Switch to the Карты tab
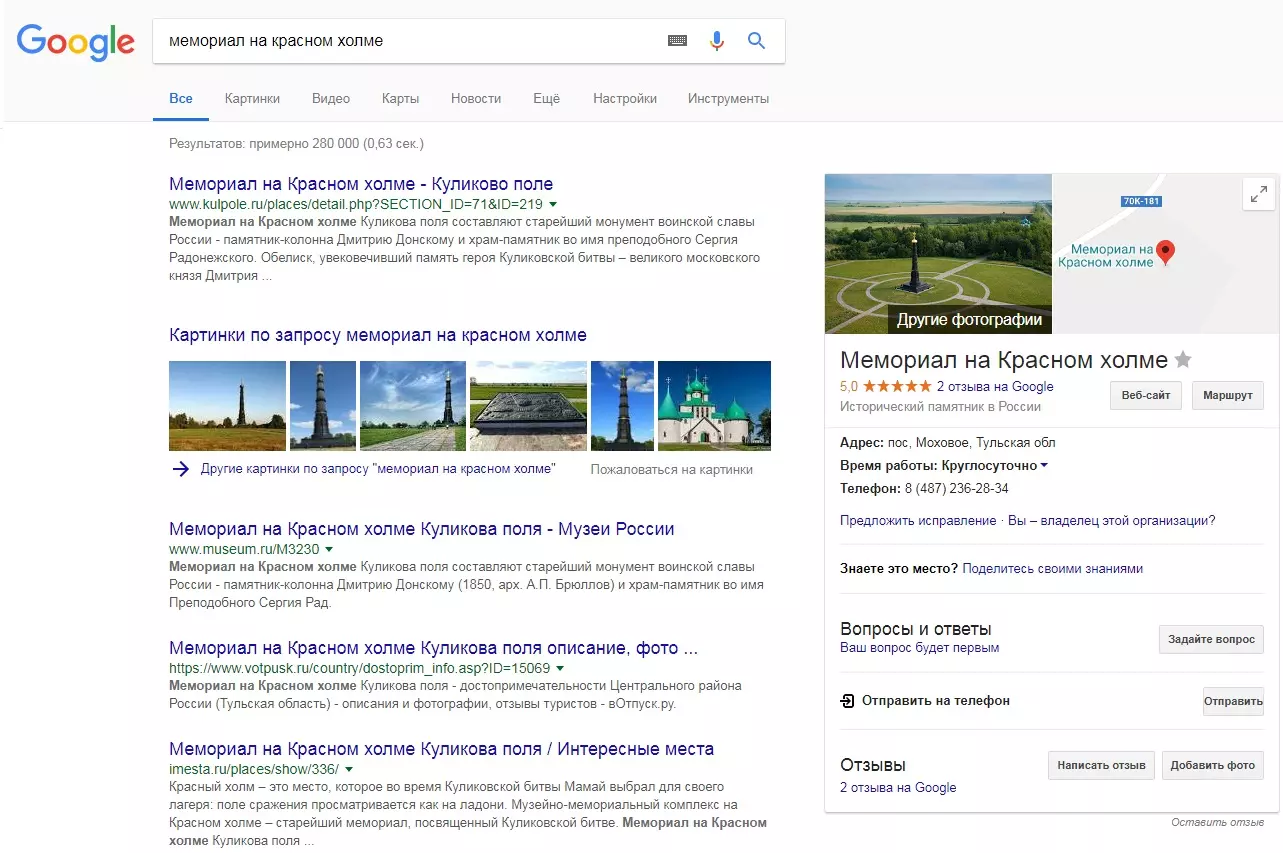Image resolution: width=1283 pixels, height=853 pixels. pyautogui.click(x=400, y=99)
